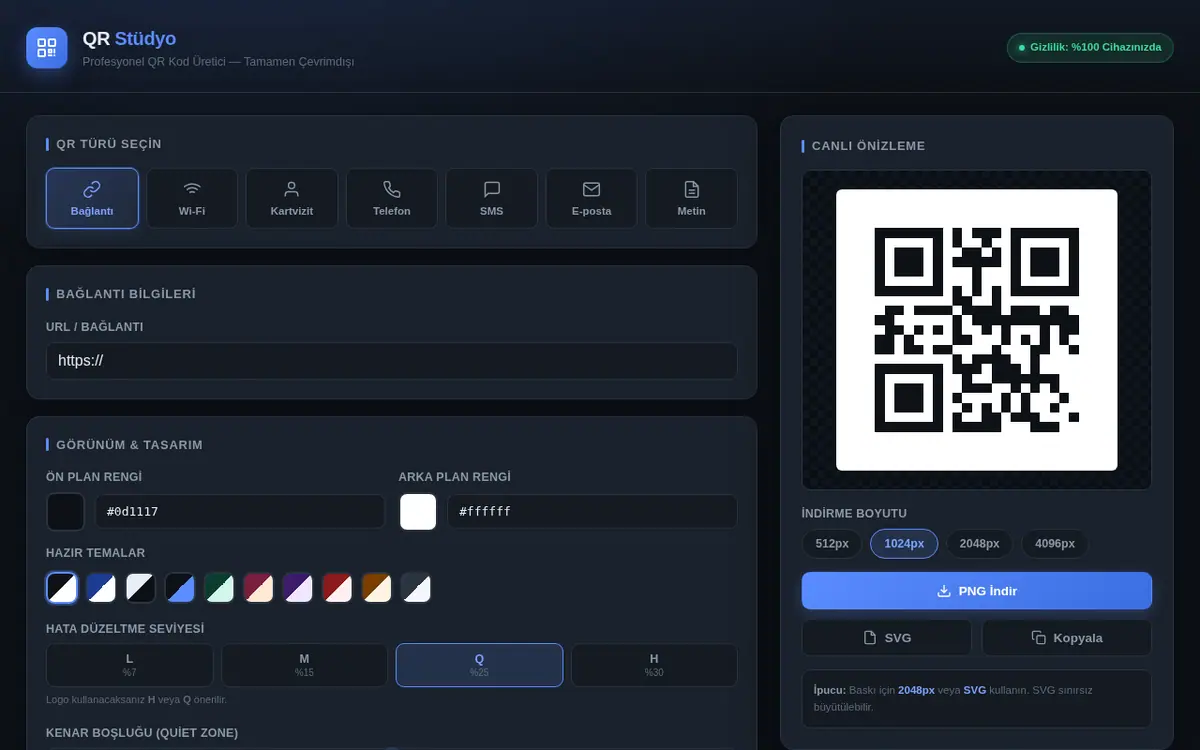The height and width of the screenshot is (750, 1200).
Task: Click the #0d1117 foreground hex field
Action: click(x=240, y=511)
